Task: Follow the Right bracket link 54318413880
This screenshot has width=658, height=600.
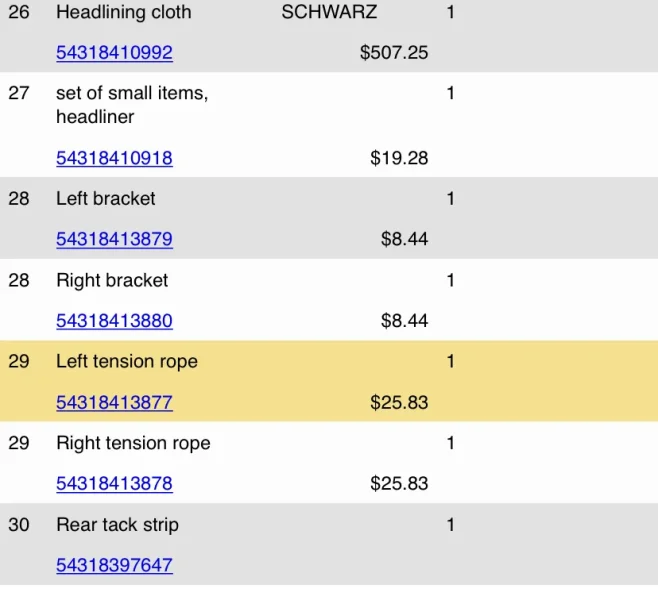Action: pyautogui.click(x=114, y=321)
